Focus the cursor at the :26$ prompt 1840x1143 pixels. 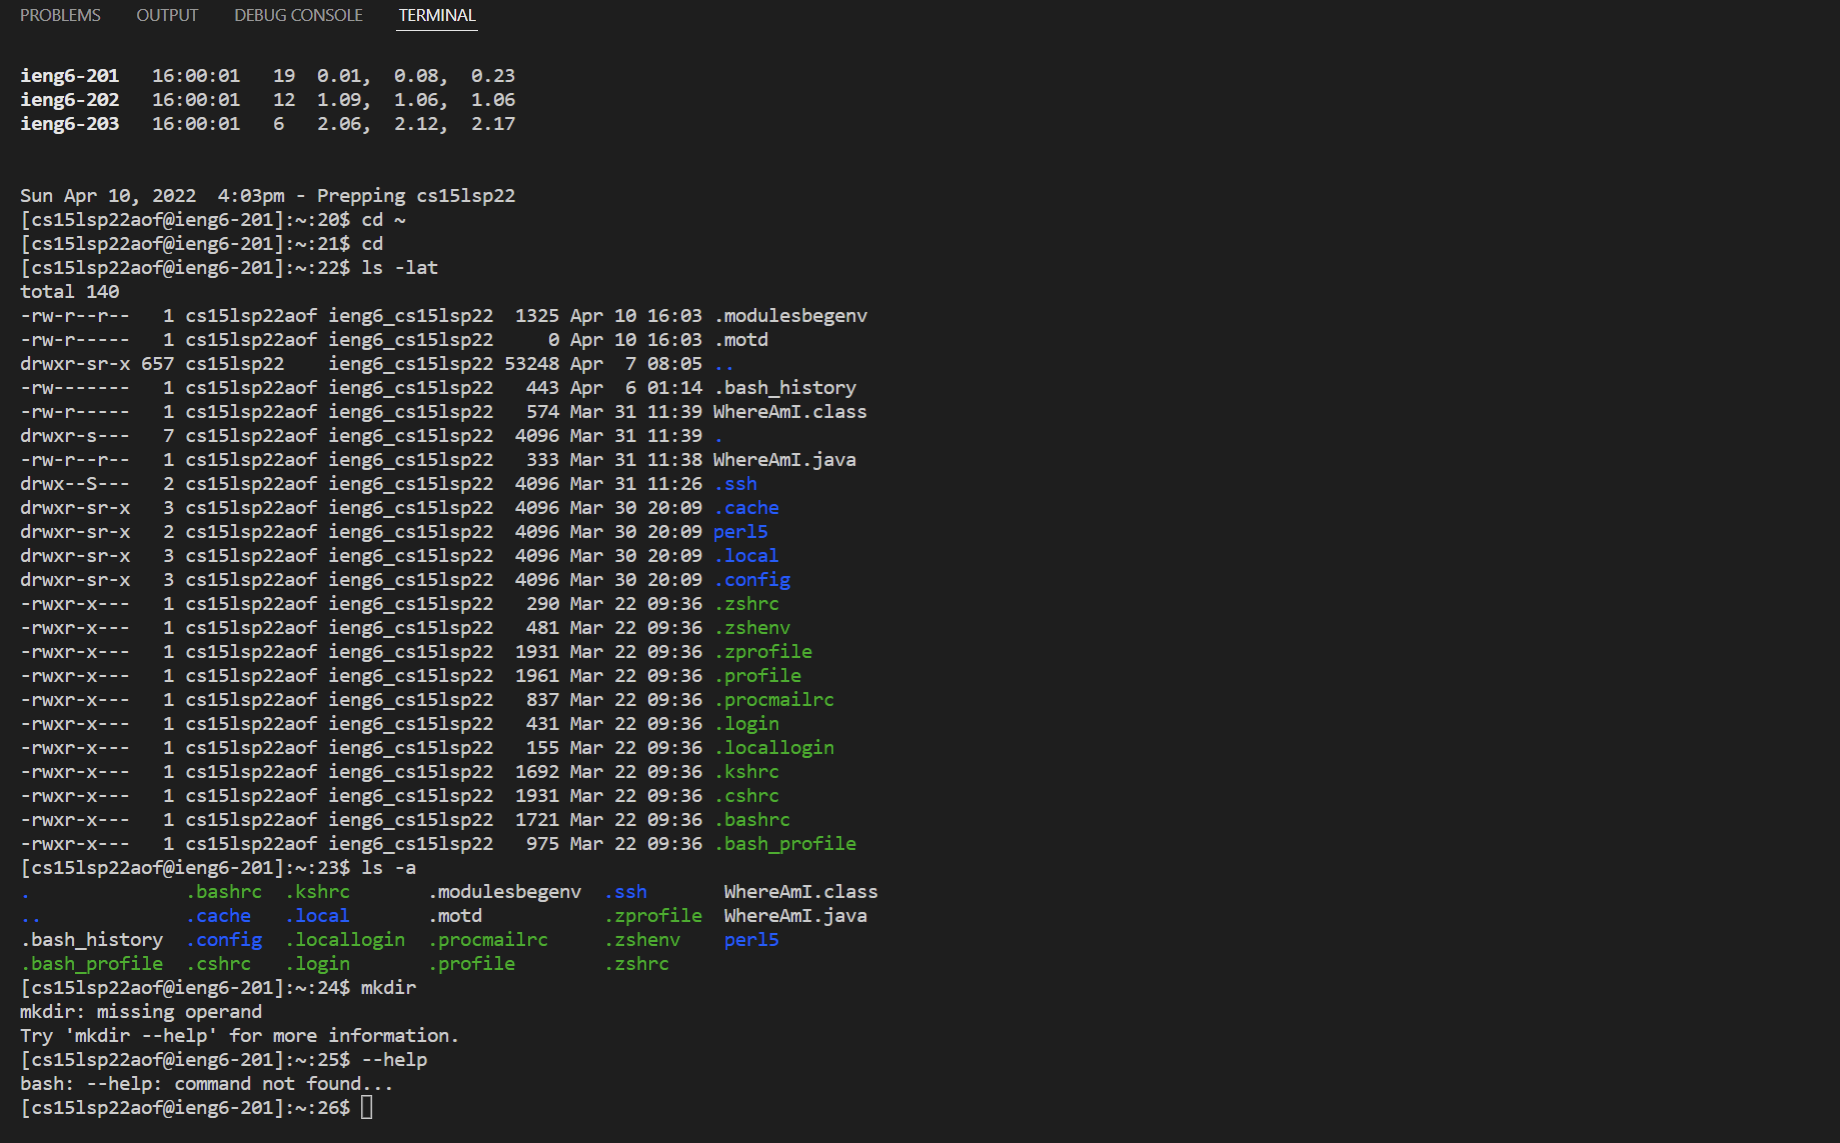pos(367,1108)
